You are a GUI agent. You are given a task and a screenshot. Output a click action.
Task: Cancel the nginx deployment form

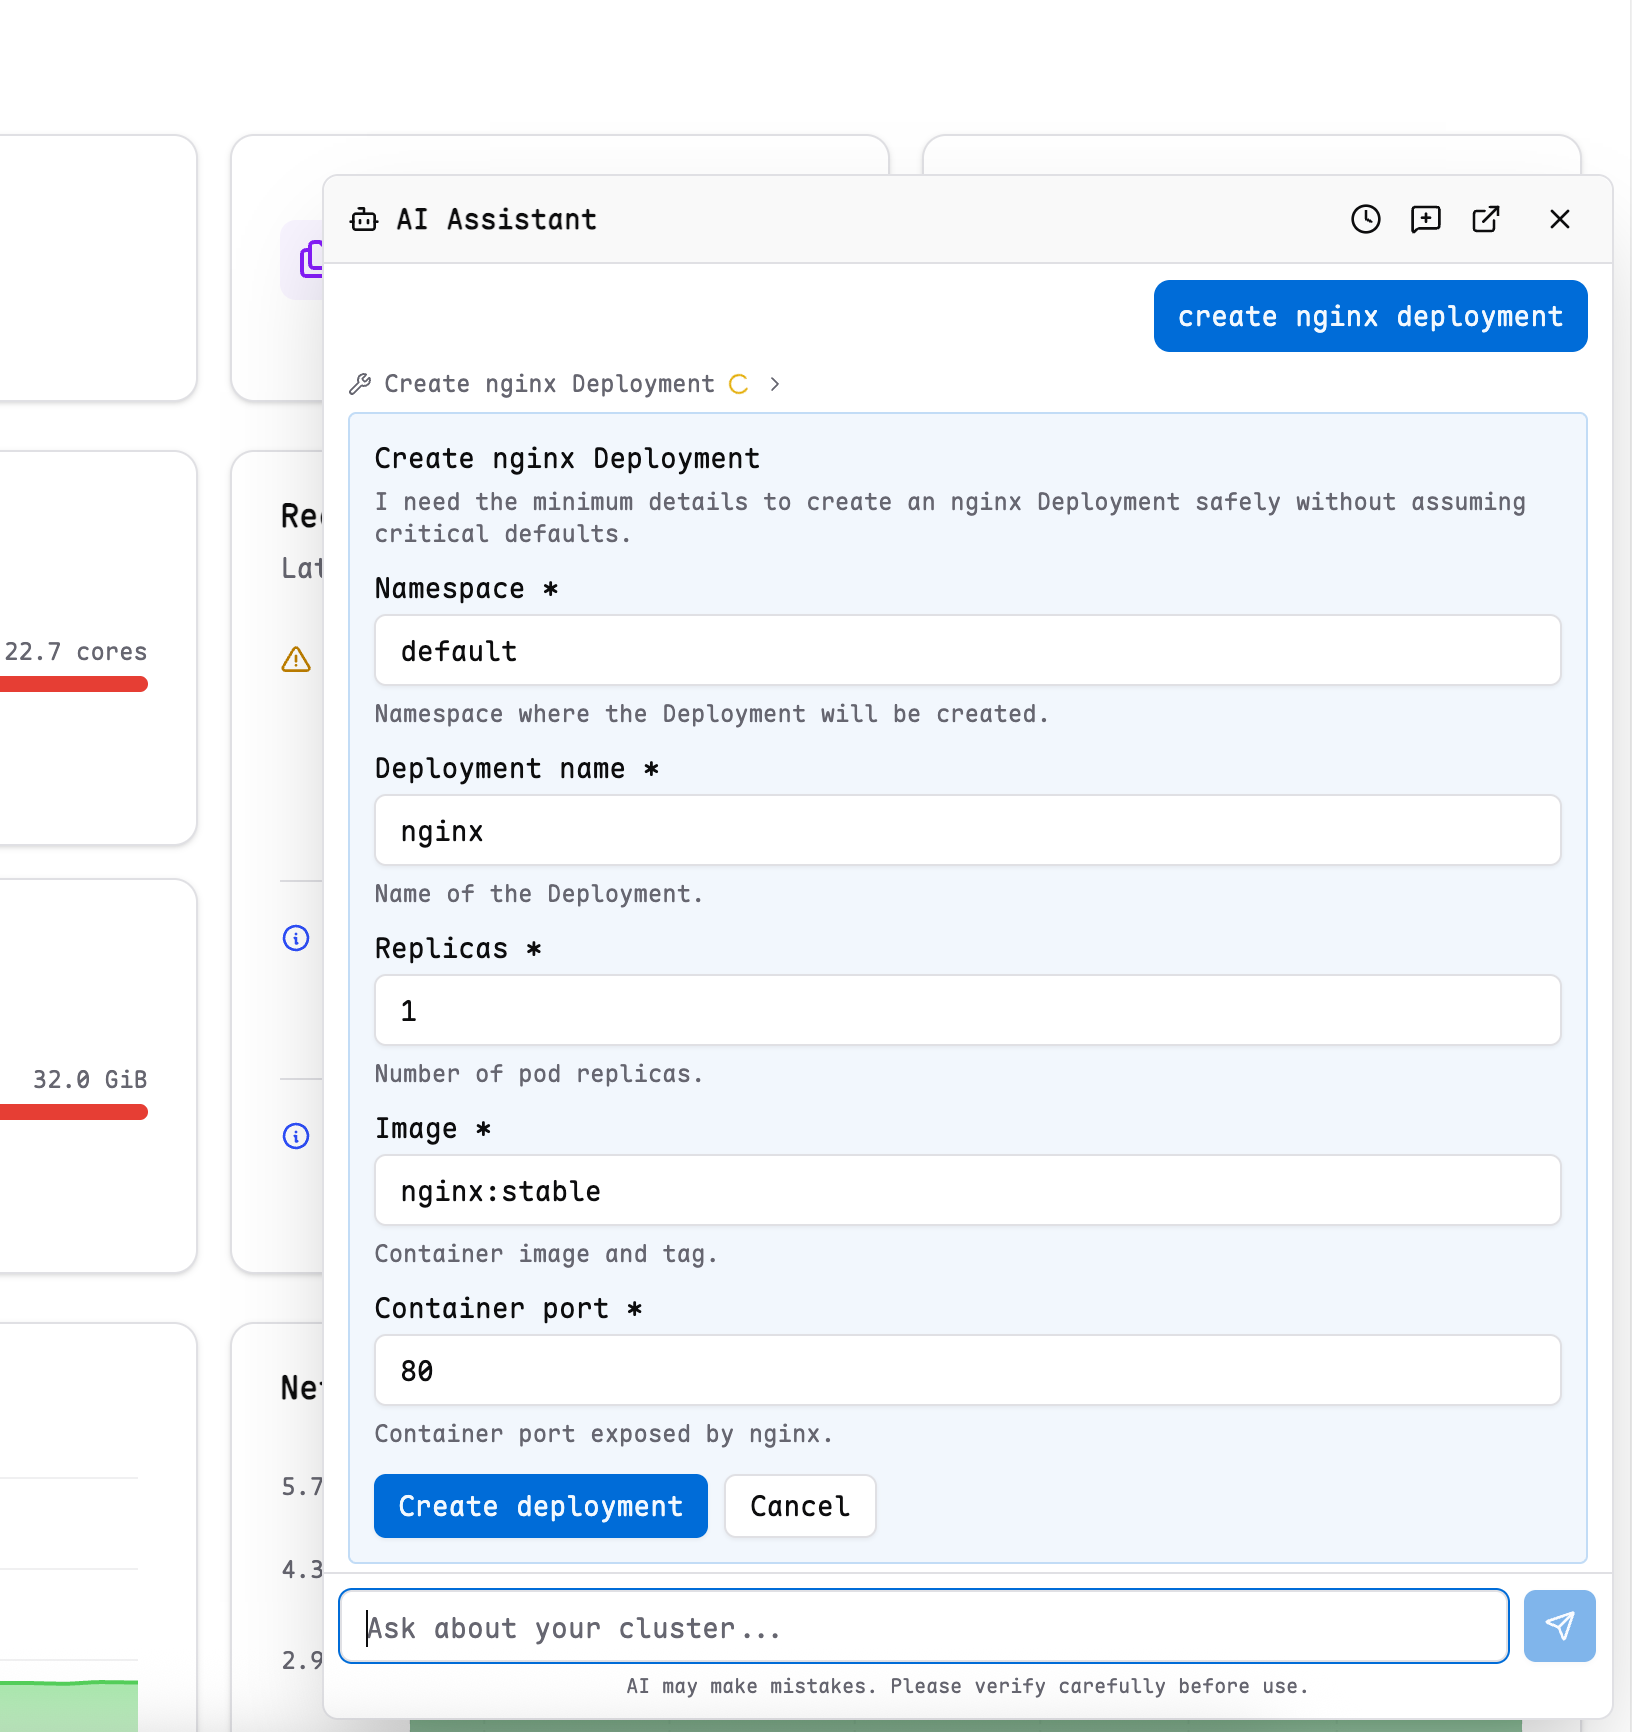pyautogui.click(x=800, y=1506)
